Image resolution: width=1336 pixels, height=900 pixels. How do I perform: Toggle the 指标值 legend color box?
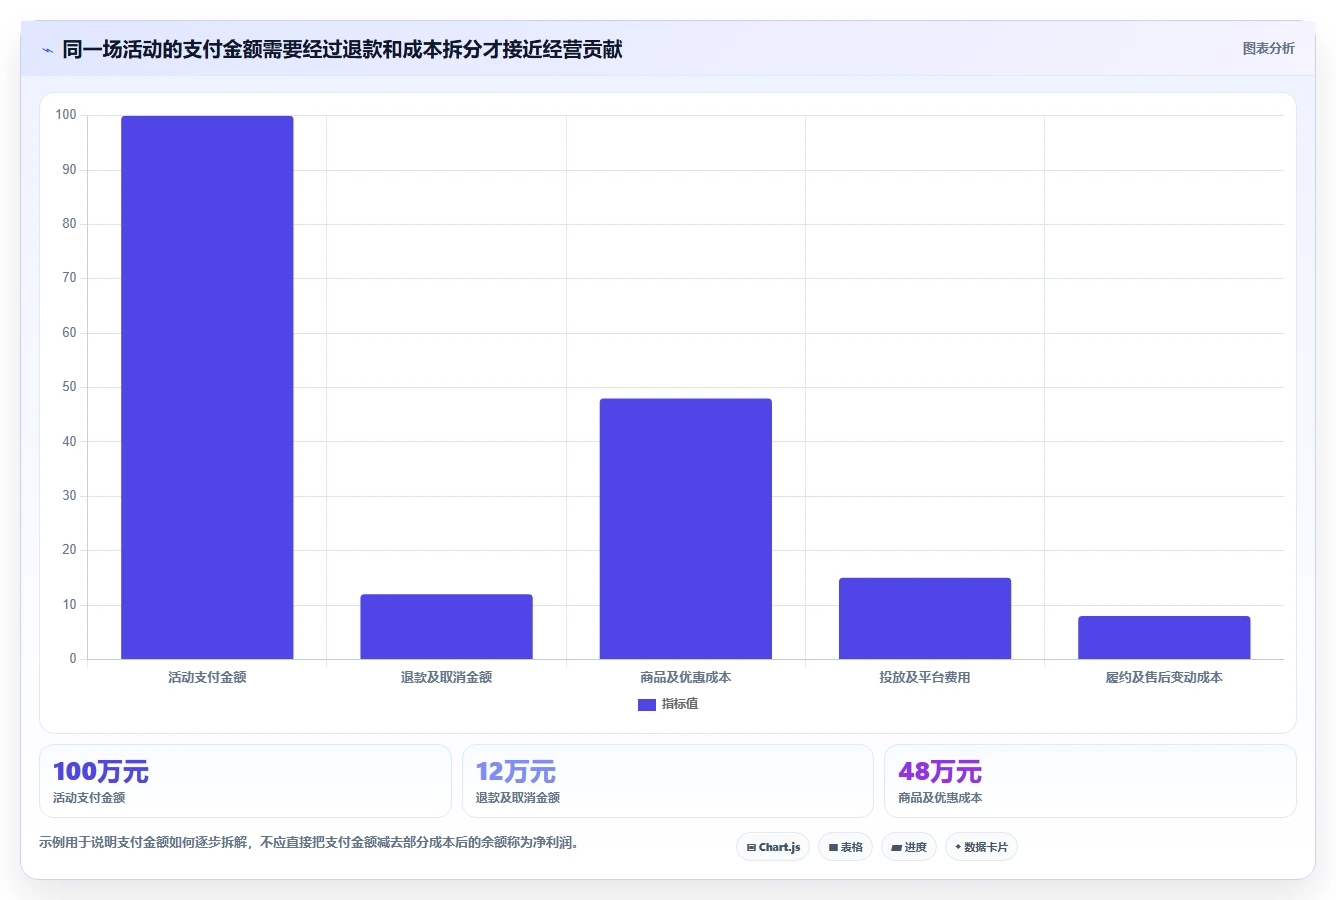pyautogui.click(x=647, y=704)
